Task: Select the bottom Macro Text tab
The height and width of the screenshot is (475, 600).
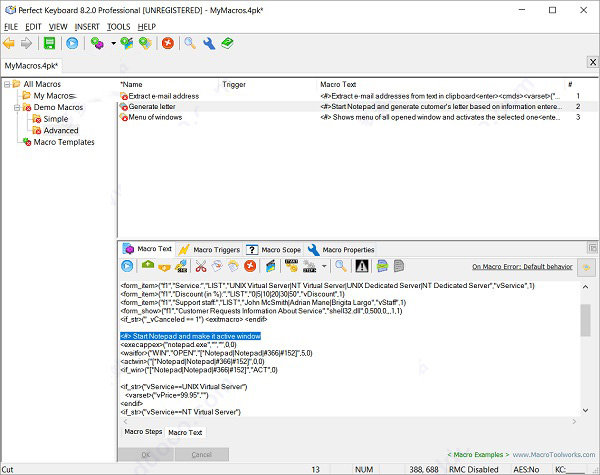Action: pyautogui.click(x=185, y=432)
